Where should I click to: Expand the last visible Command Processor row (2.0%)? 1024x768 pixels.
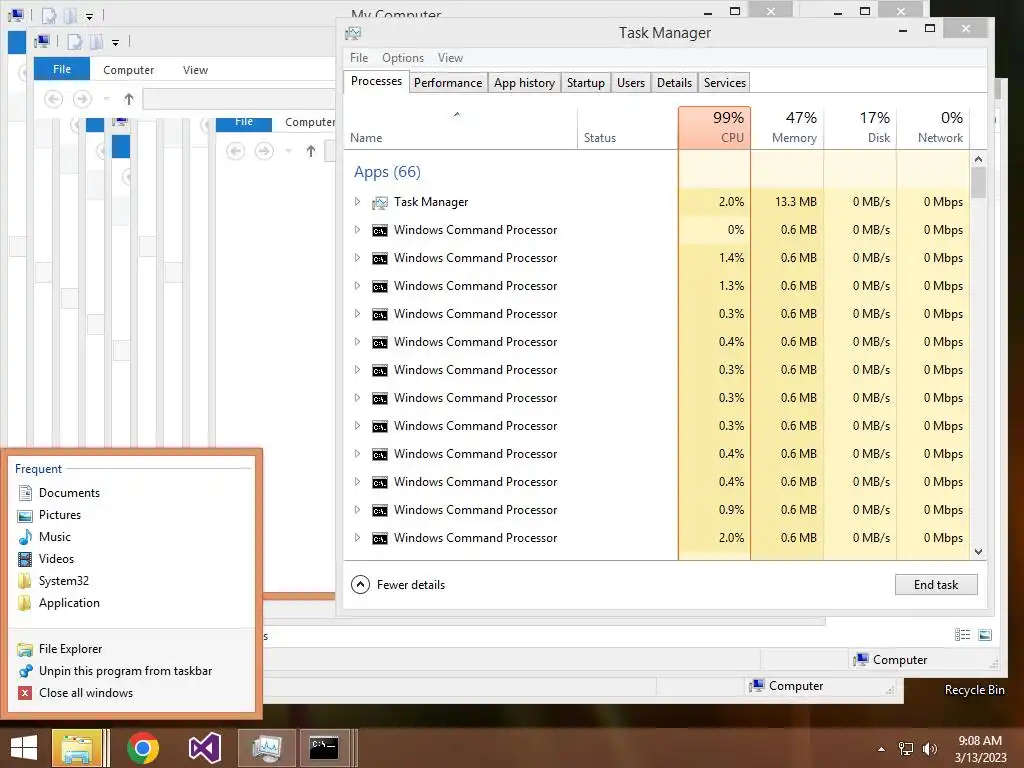tap(357, 538)
